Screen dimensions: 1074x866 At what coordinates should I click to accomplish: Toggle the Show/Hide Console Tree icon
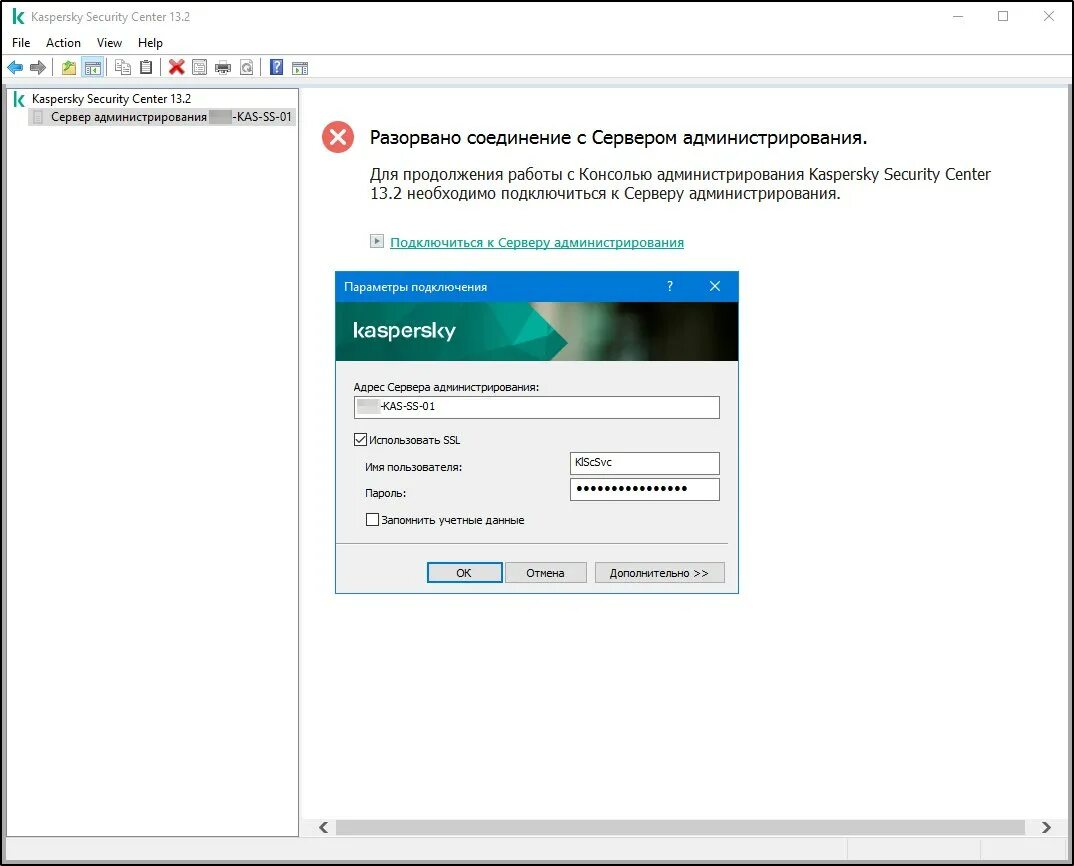pos(92,67)
